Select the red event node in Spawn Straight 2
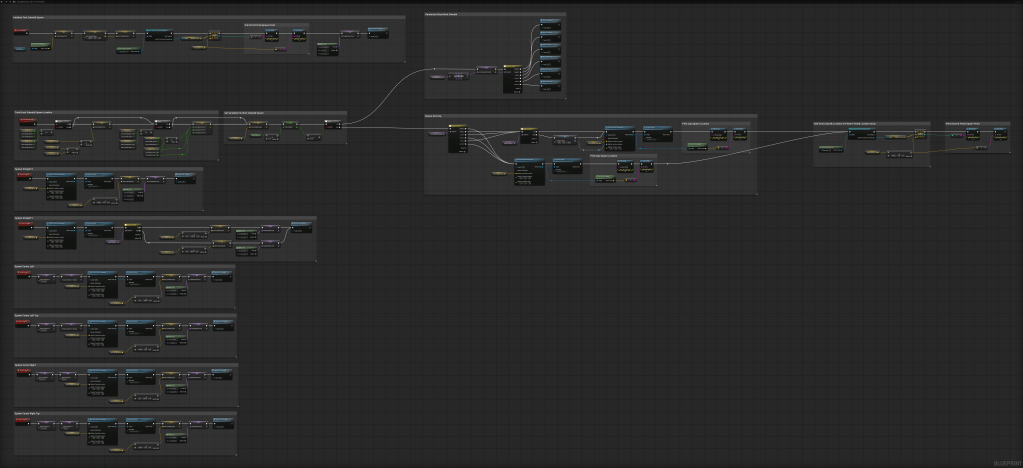 [22, 227]
